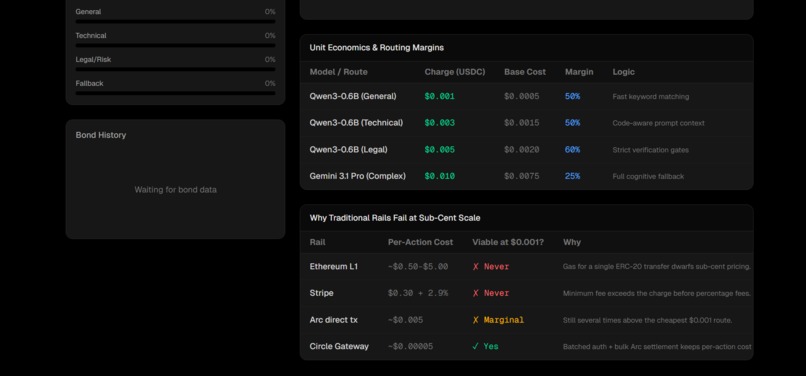Click the 25% margin value
Screen dimensions: 806x376
(x=573, y=176)
